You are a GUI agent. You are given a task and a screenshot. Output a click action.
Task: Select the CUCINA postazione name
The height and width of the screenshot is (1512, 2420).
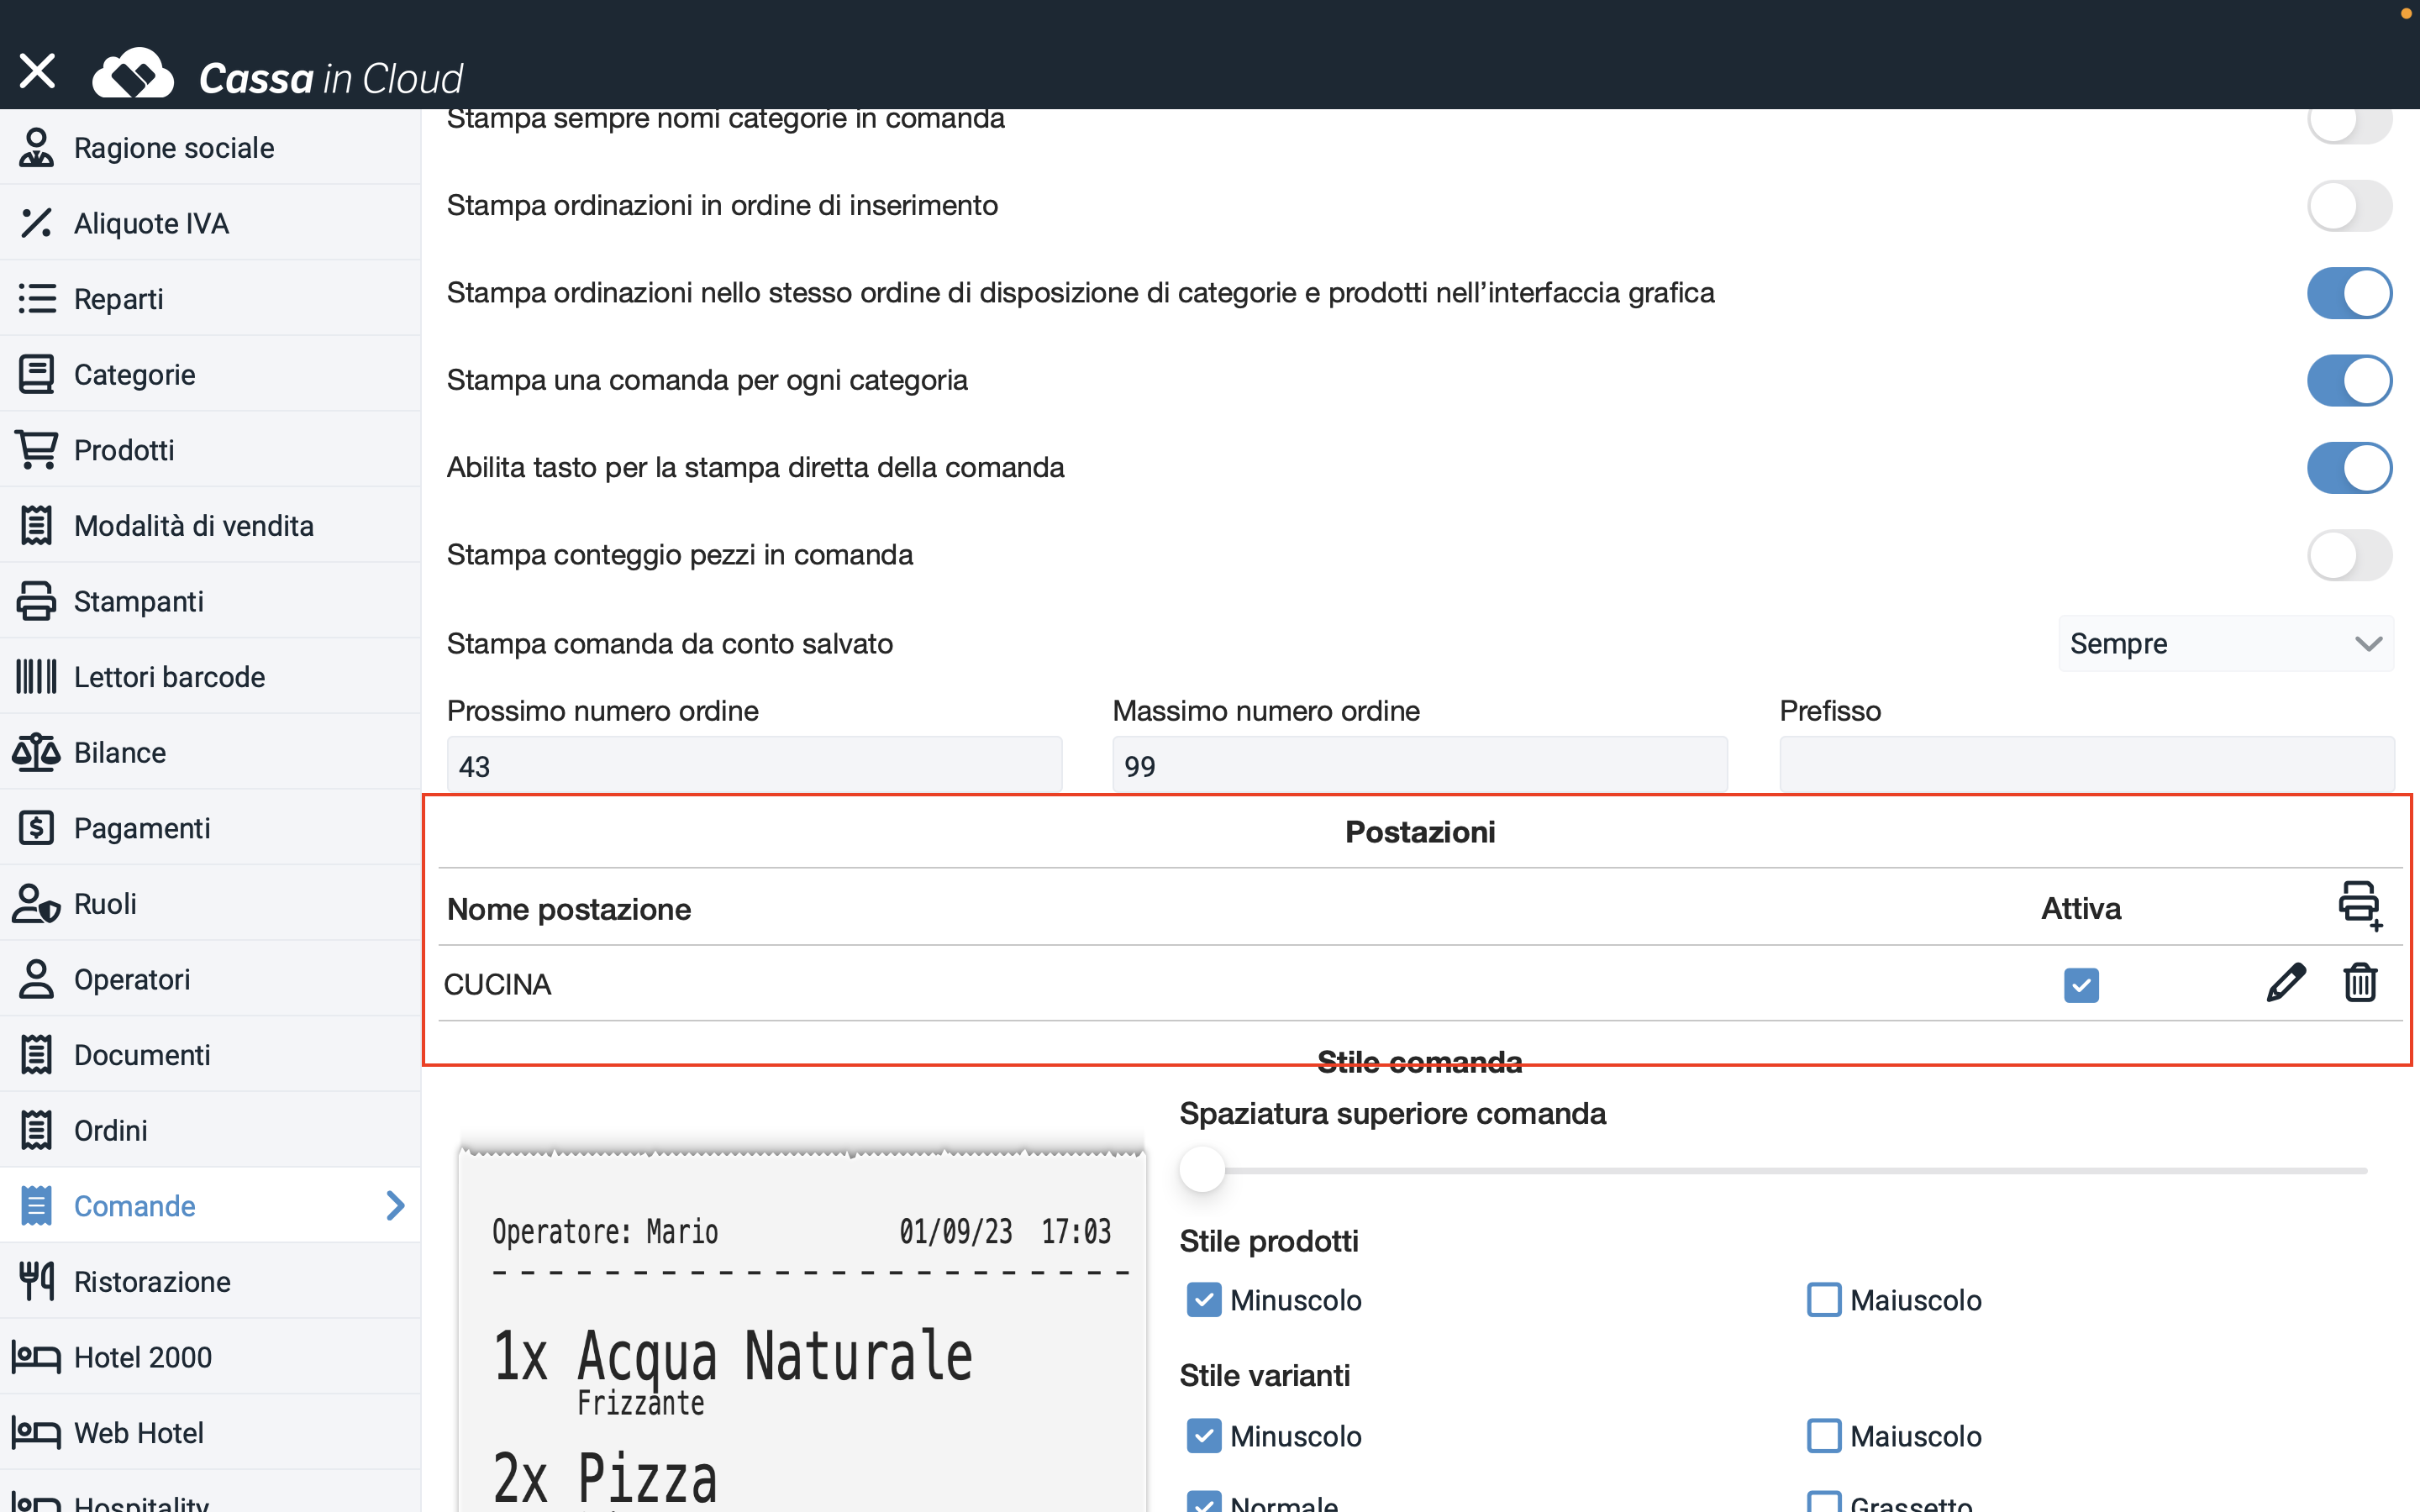click(497, 984)
